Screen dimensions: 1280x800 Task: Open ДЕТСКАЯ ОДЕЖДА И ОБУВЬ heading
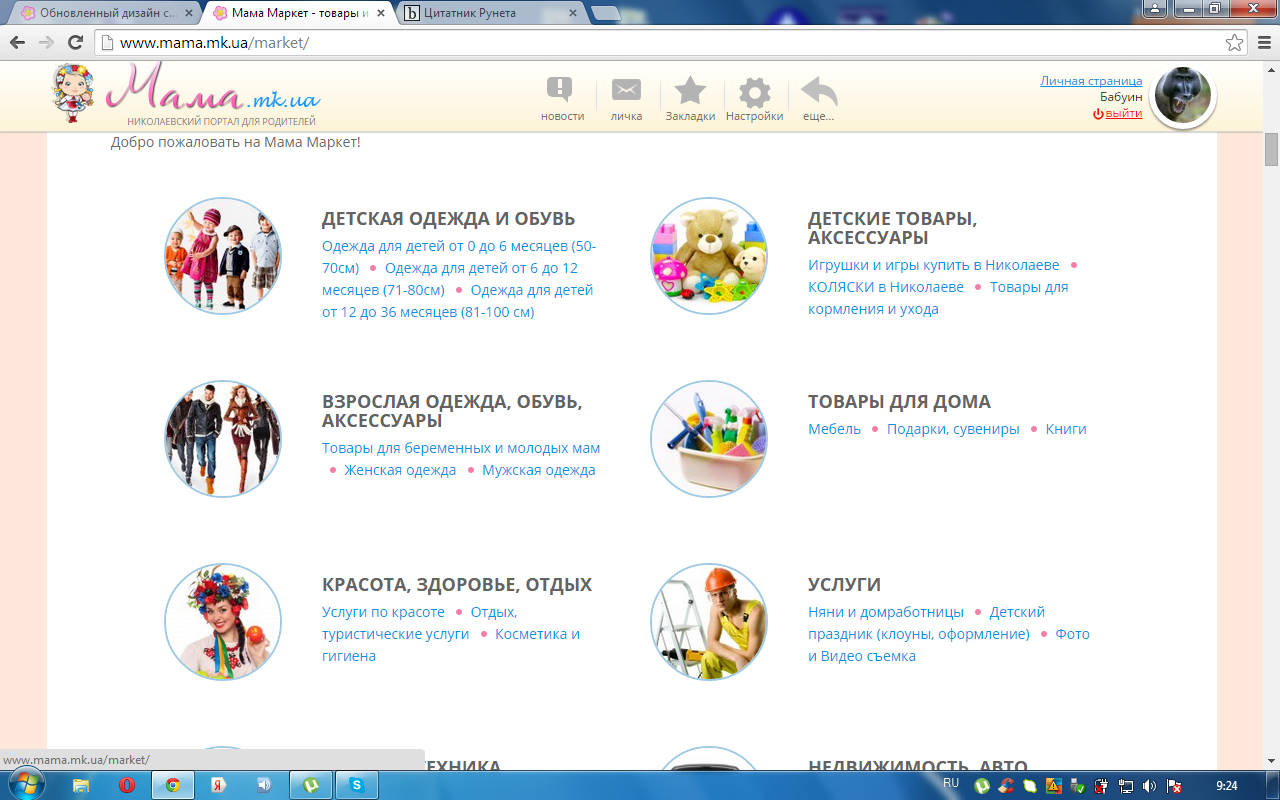click(x=448, y=219)
